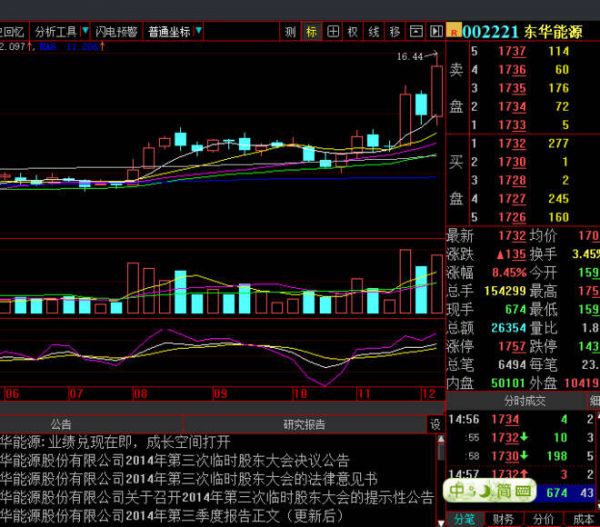The height and width of the screenshot is (527, 600).
Task: Click month marker 12 on timeline
Action: click(x=428, y=394)
